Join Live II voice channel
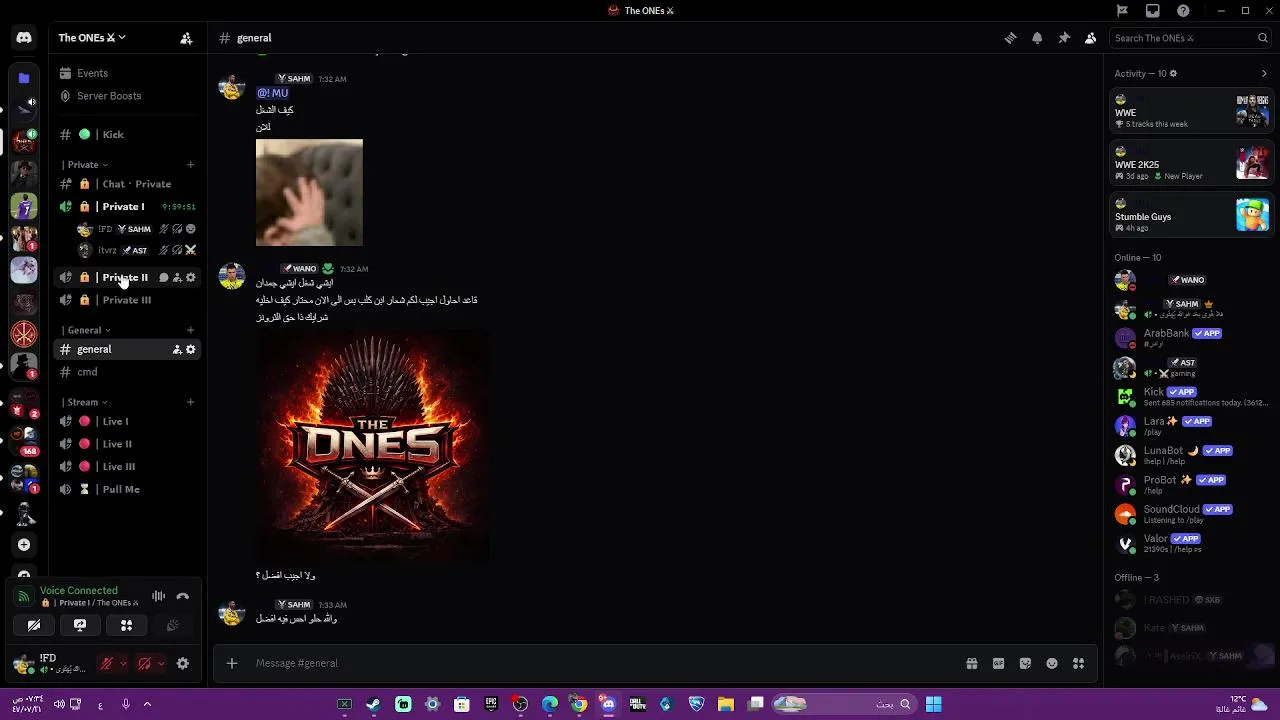 click(x=128, y=444)
